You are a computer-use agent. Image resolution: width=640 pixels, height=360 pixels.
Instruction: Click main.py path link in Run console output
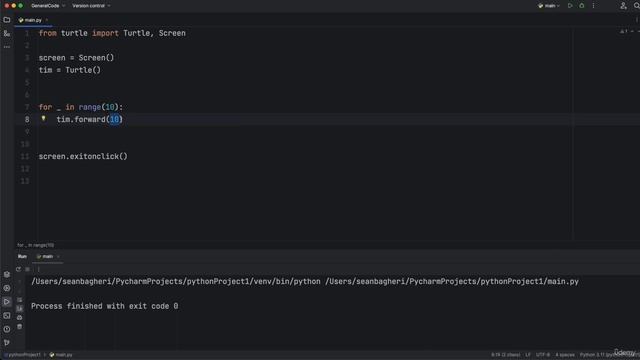click(452, 281)
